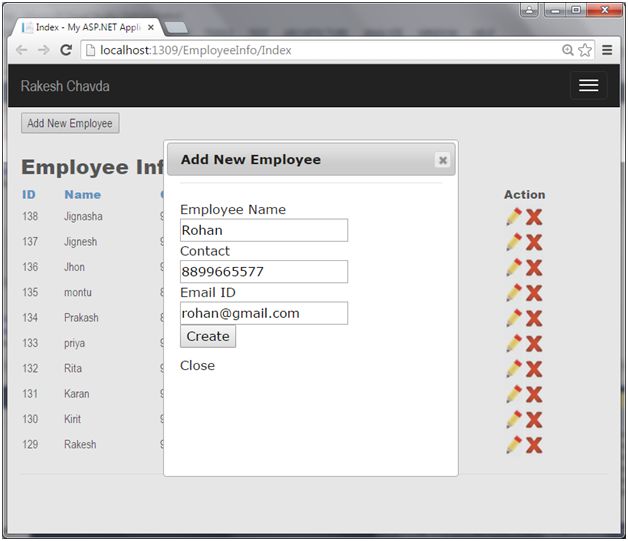Focus the Email ID field
The height and width of the screenshot is (541, 628).
click(264, 313)
